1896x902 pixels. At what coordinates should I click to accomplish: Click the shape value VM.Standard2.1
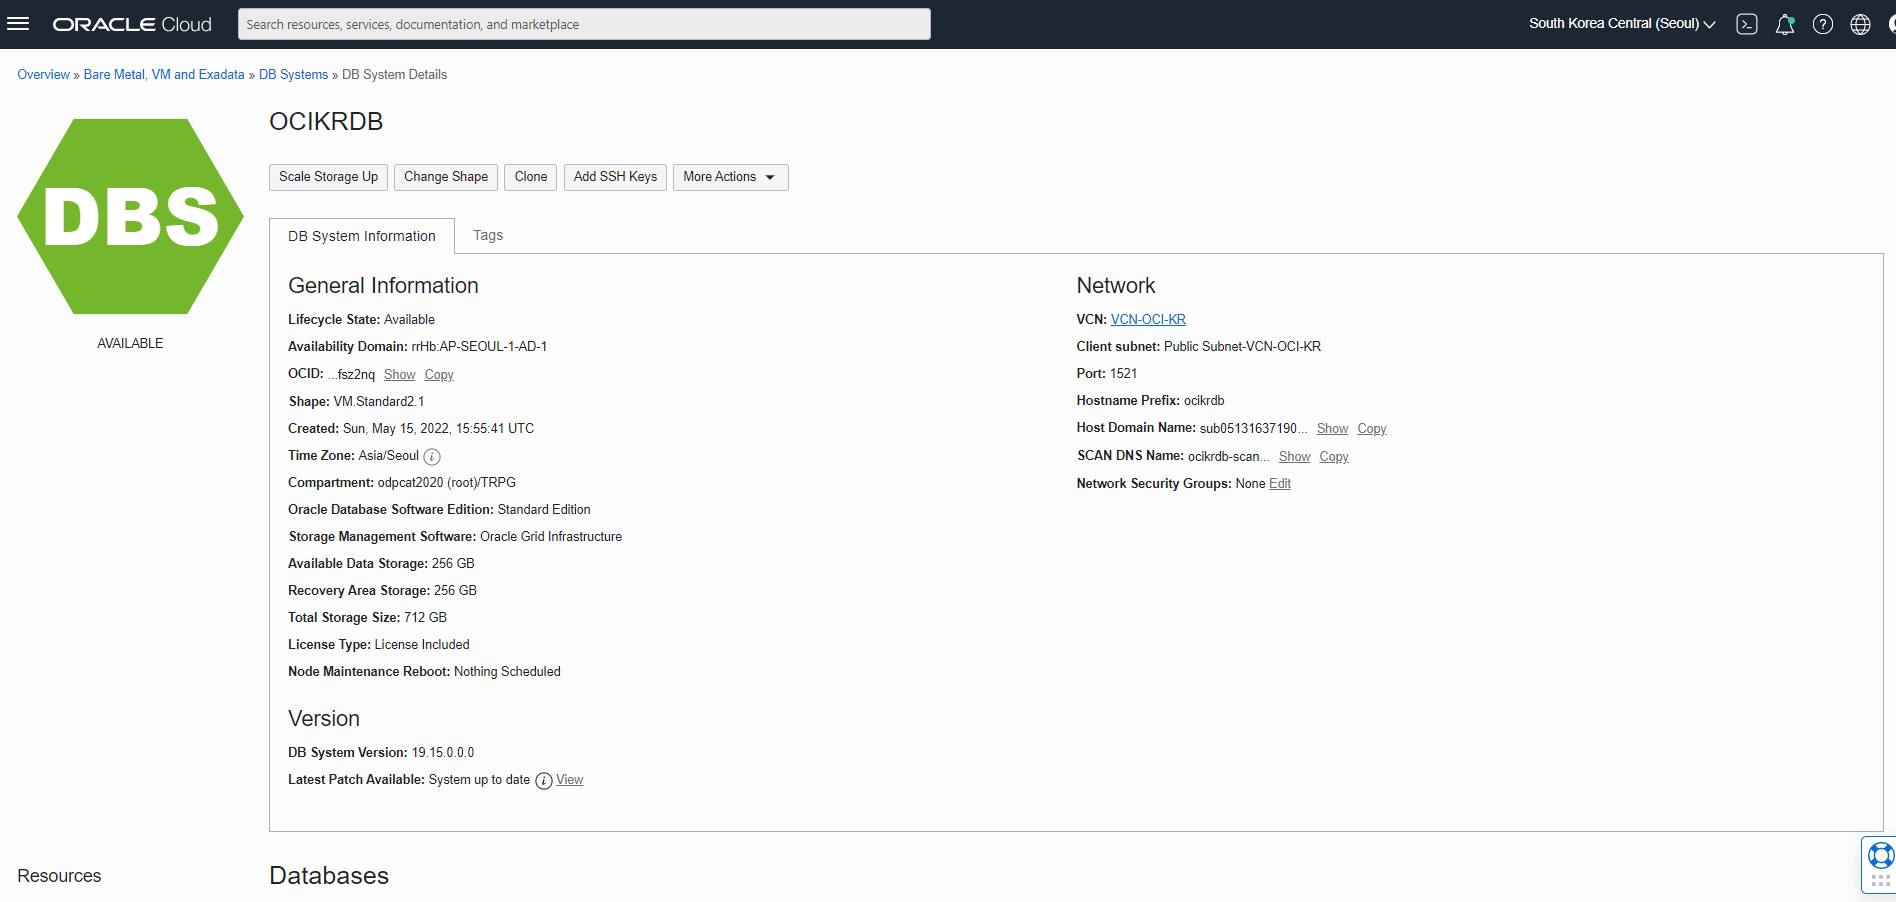pos(379,402)
